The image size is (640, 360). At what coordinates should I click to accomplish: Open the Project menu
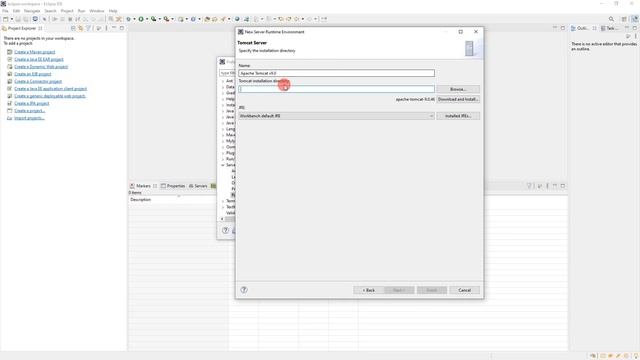(x=67, y=11)
